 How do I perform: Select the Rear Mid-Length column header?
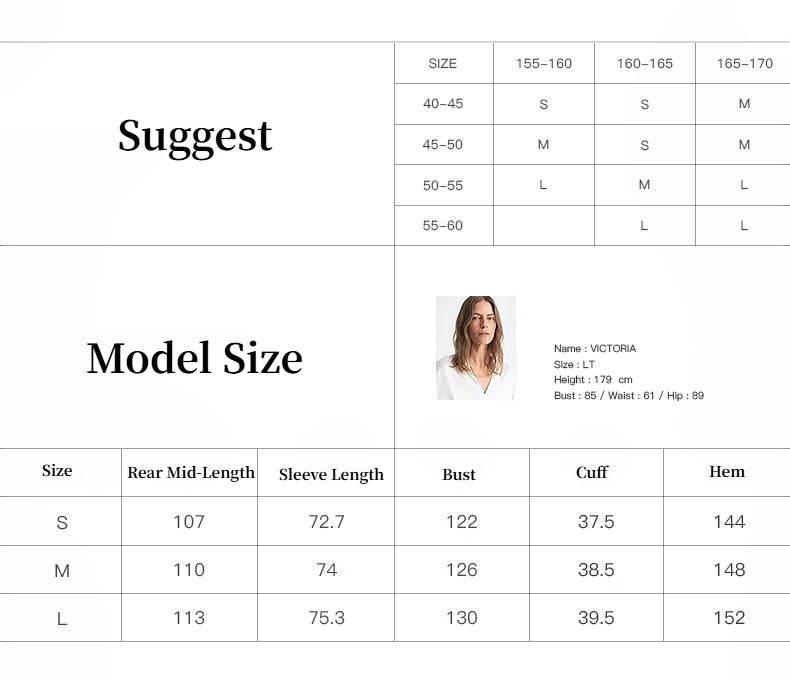pyautogui.click(x=191, y=473)
